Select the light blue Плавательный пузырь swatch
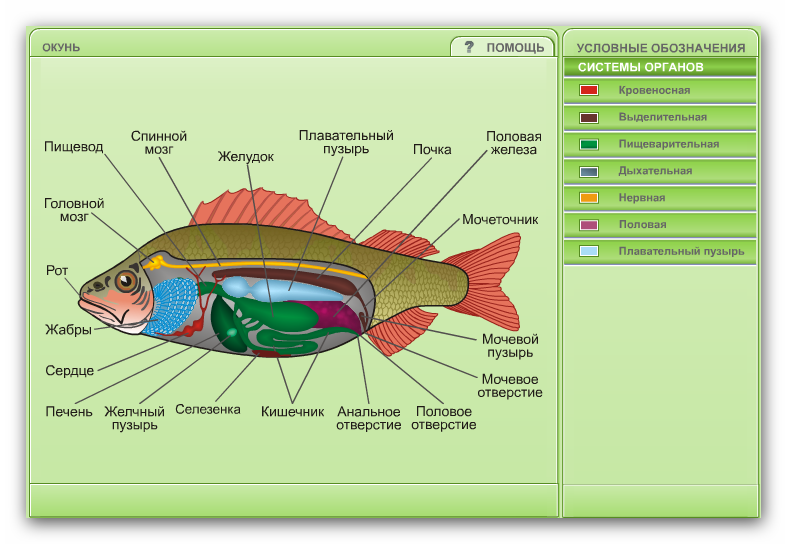Viewport: 787px width, 544px height. coord(589,251)
